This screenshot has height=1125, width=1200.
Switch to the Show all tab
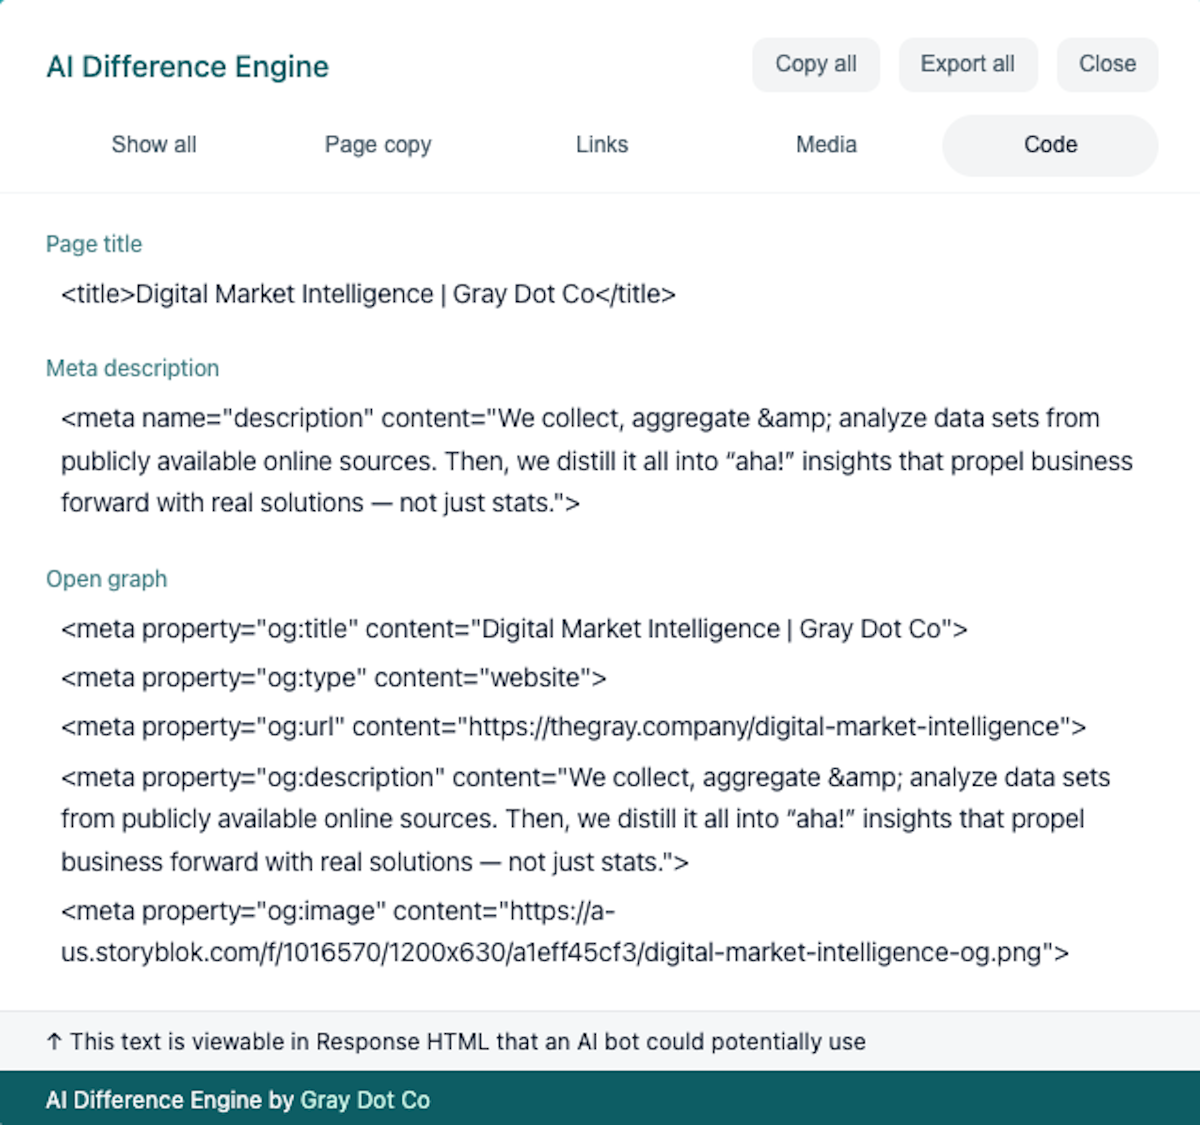coord(153,145)
